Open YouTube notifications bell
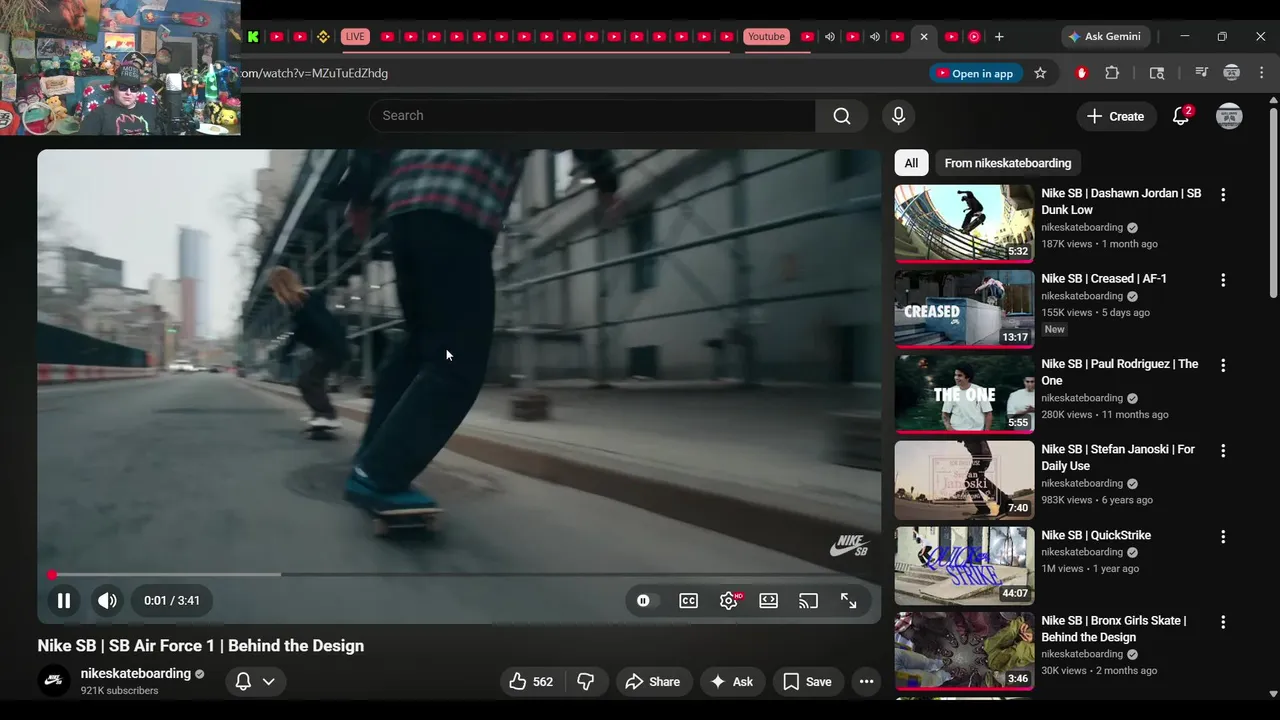Screen dimensions: 1280x720 point(1181,116)
